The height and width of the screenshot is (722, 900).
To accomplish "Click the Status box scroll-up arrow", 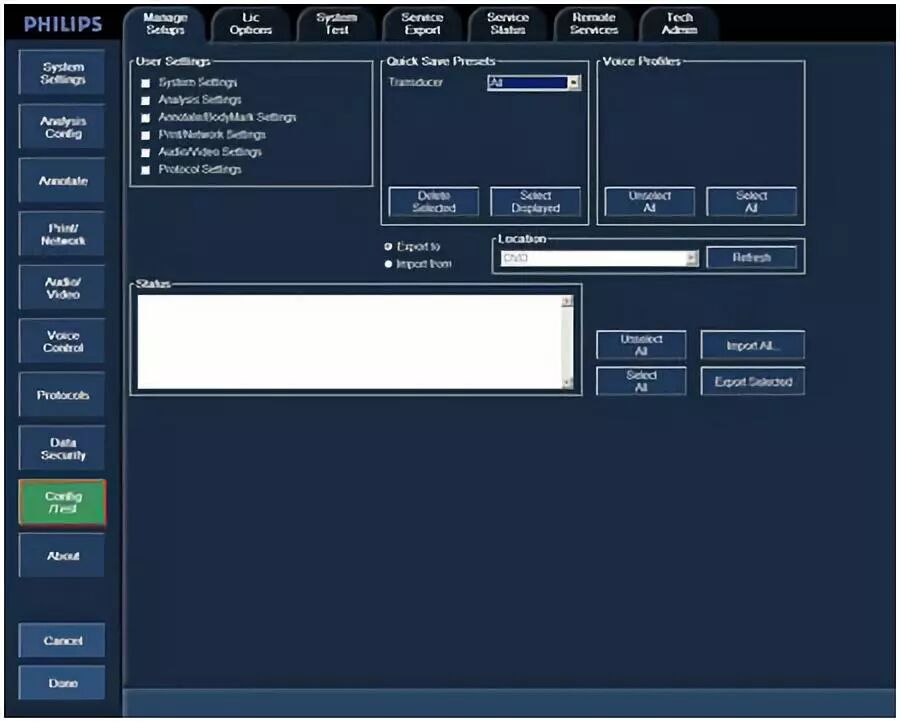I will click(x=567, y=301).
